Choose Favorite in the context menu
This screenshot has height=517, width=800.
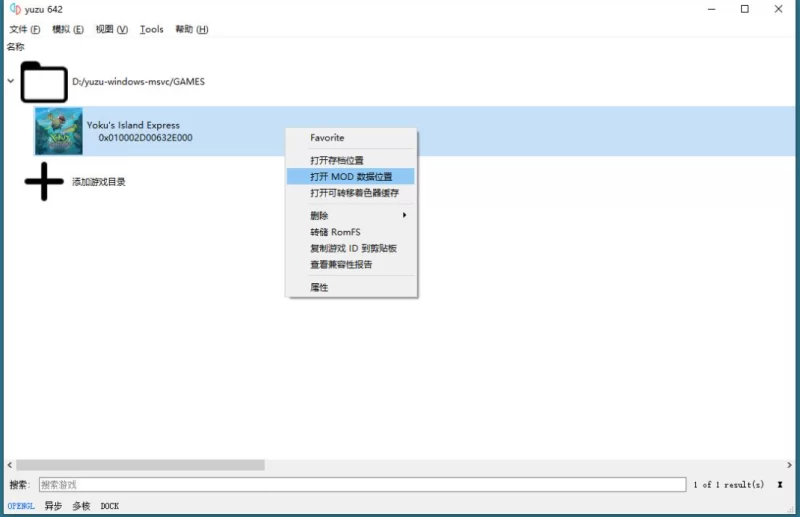(x=351, y=138)
